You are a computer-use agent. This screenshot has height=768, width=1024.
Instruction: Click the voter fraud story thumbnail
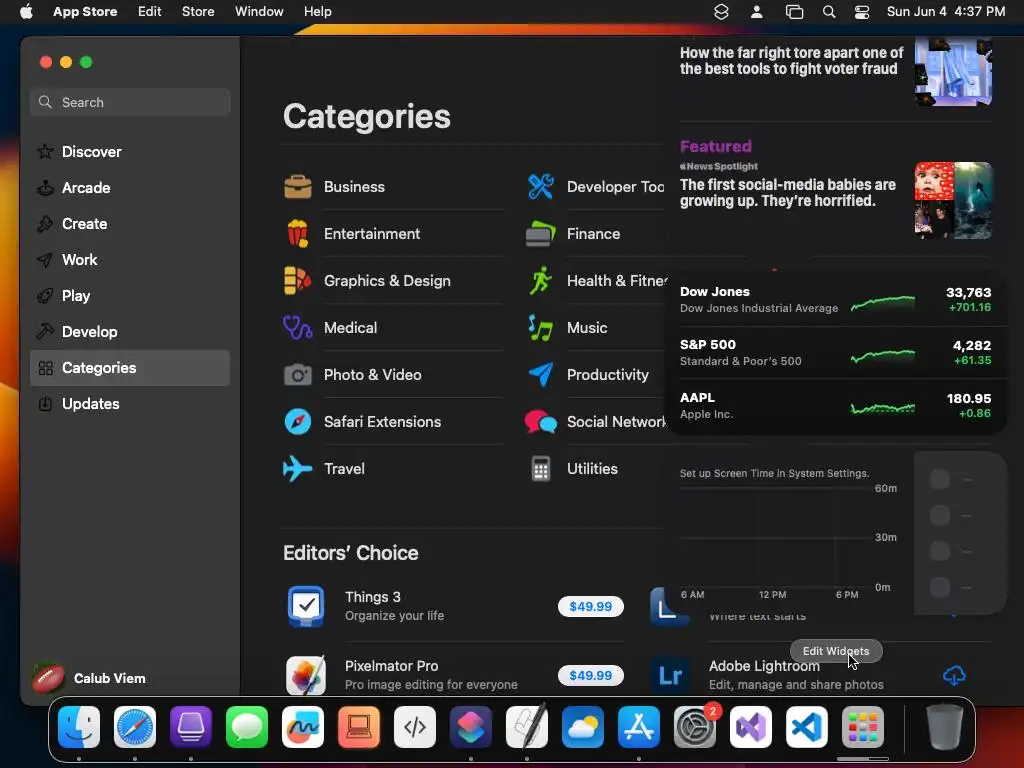(x=953, y=71)
